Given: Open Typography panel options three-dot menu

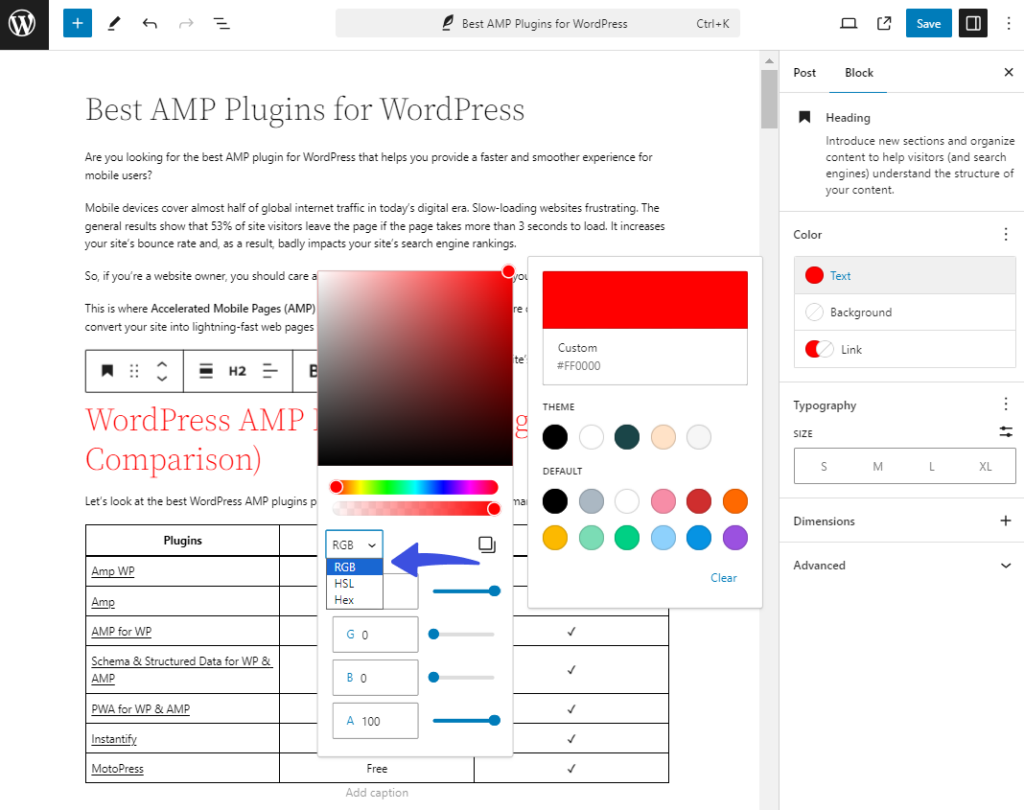Looking at the screenshot, I should pos(1006,404).
